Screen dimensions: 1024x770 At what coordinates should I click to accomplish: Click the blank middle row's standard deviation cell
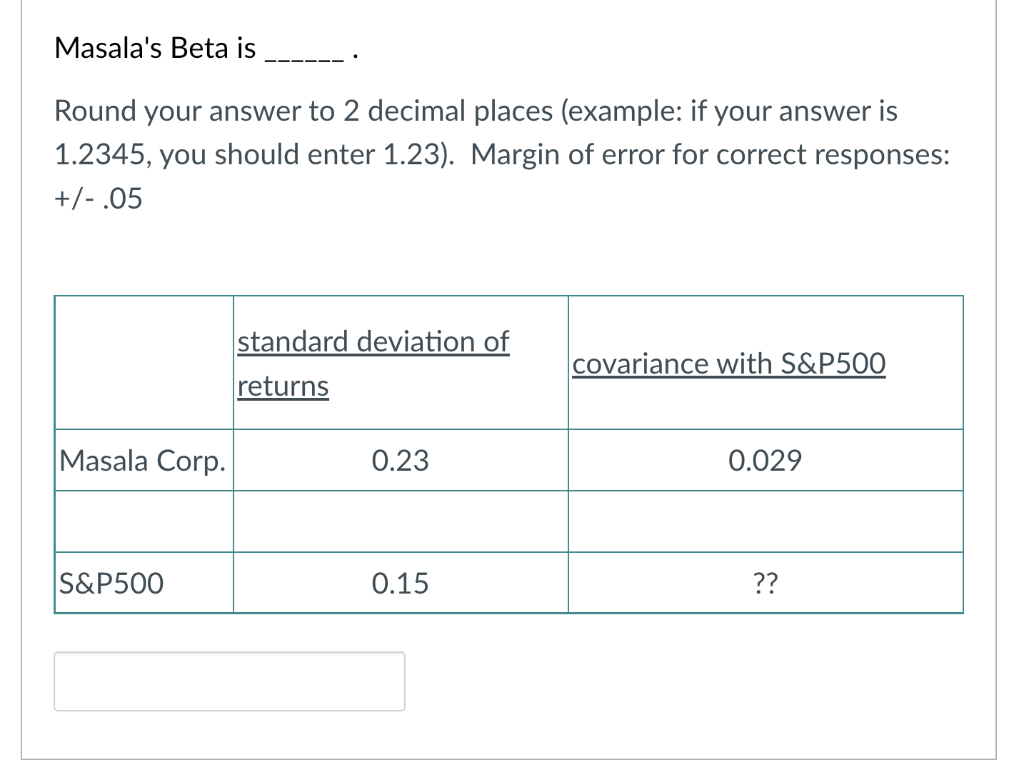(401, 521)
